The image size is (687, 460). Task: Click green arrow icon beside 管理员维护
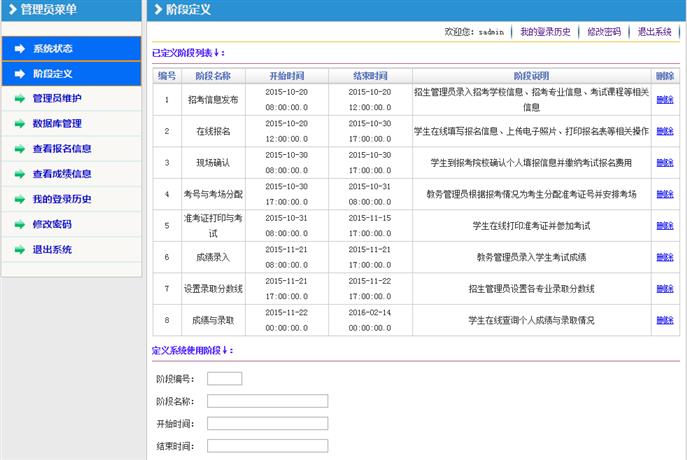[x=20, y=99]
